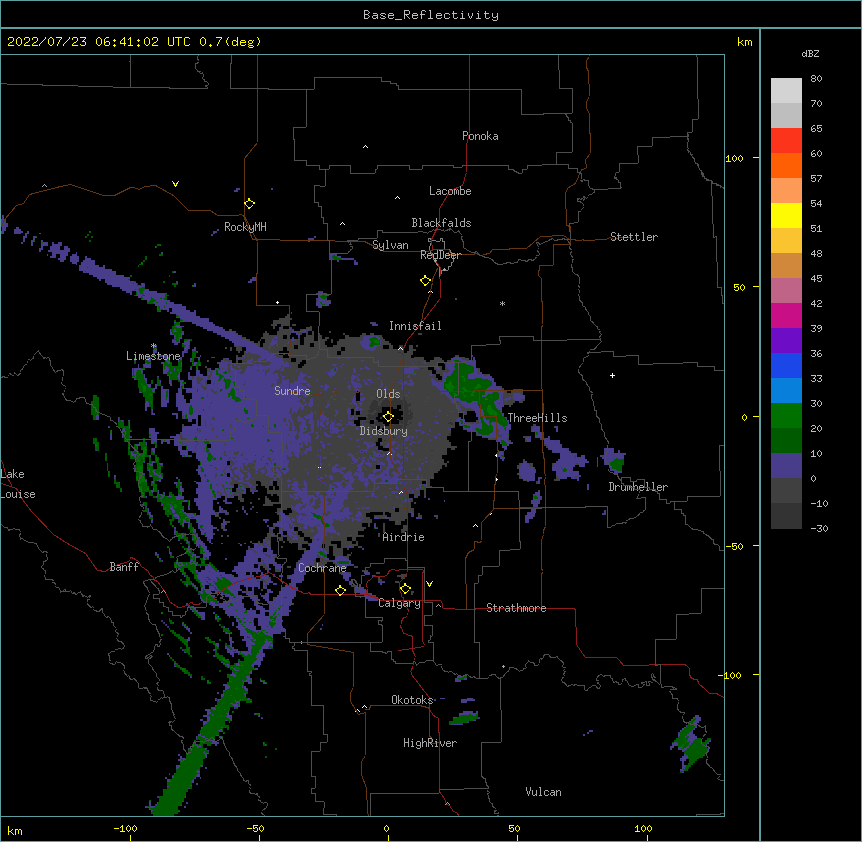Click the Sundre label
Viewport: 862px width, 842px height.
(x=292, y=391)
